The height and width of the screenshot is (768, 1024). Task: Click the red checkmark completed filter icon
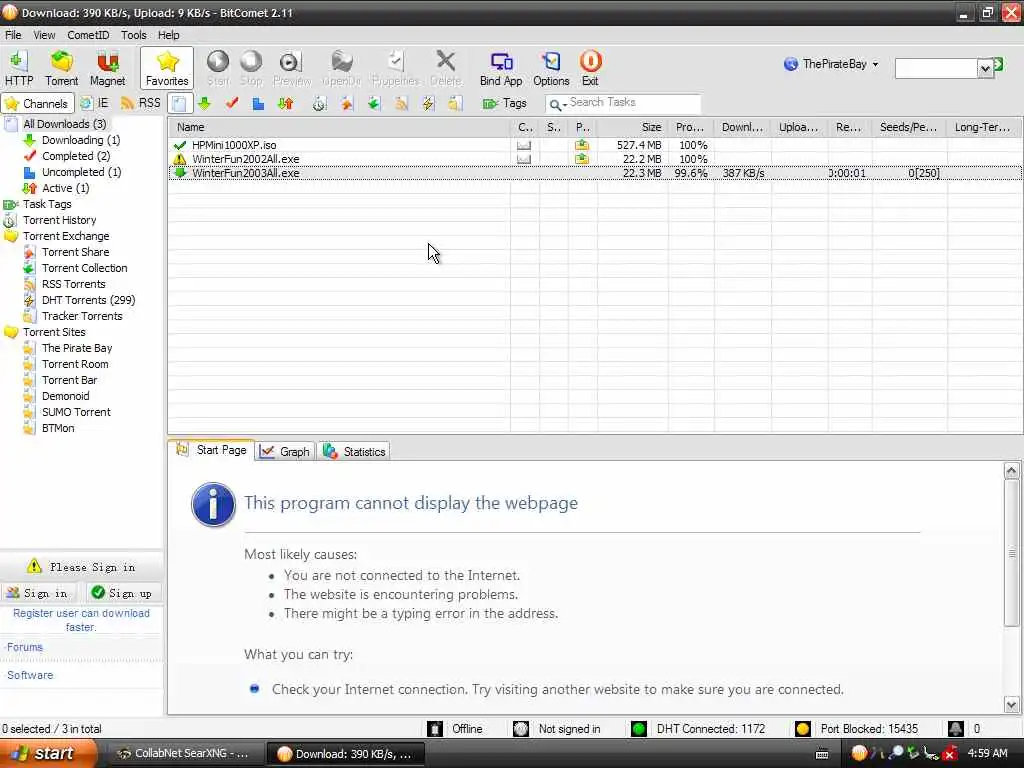pyautogui.click(x=232, y=103)
